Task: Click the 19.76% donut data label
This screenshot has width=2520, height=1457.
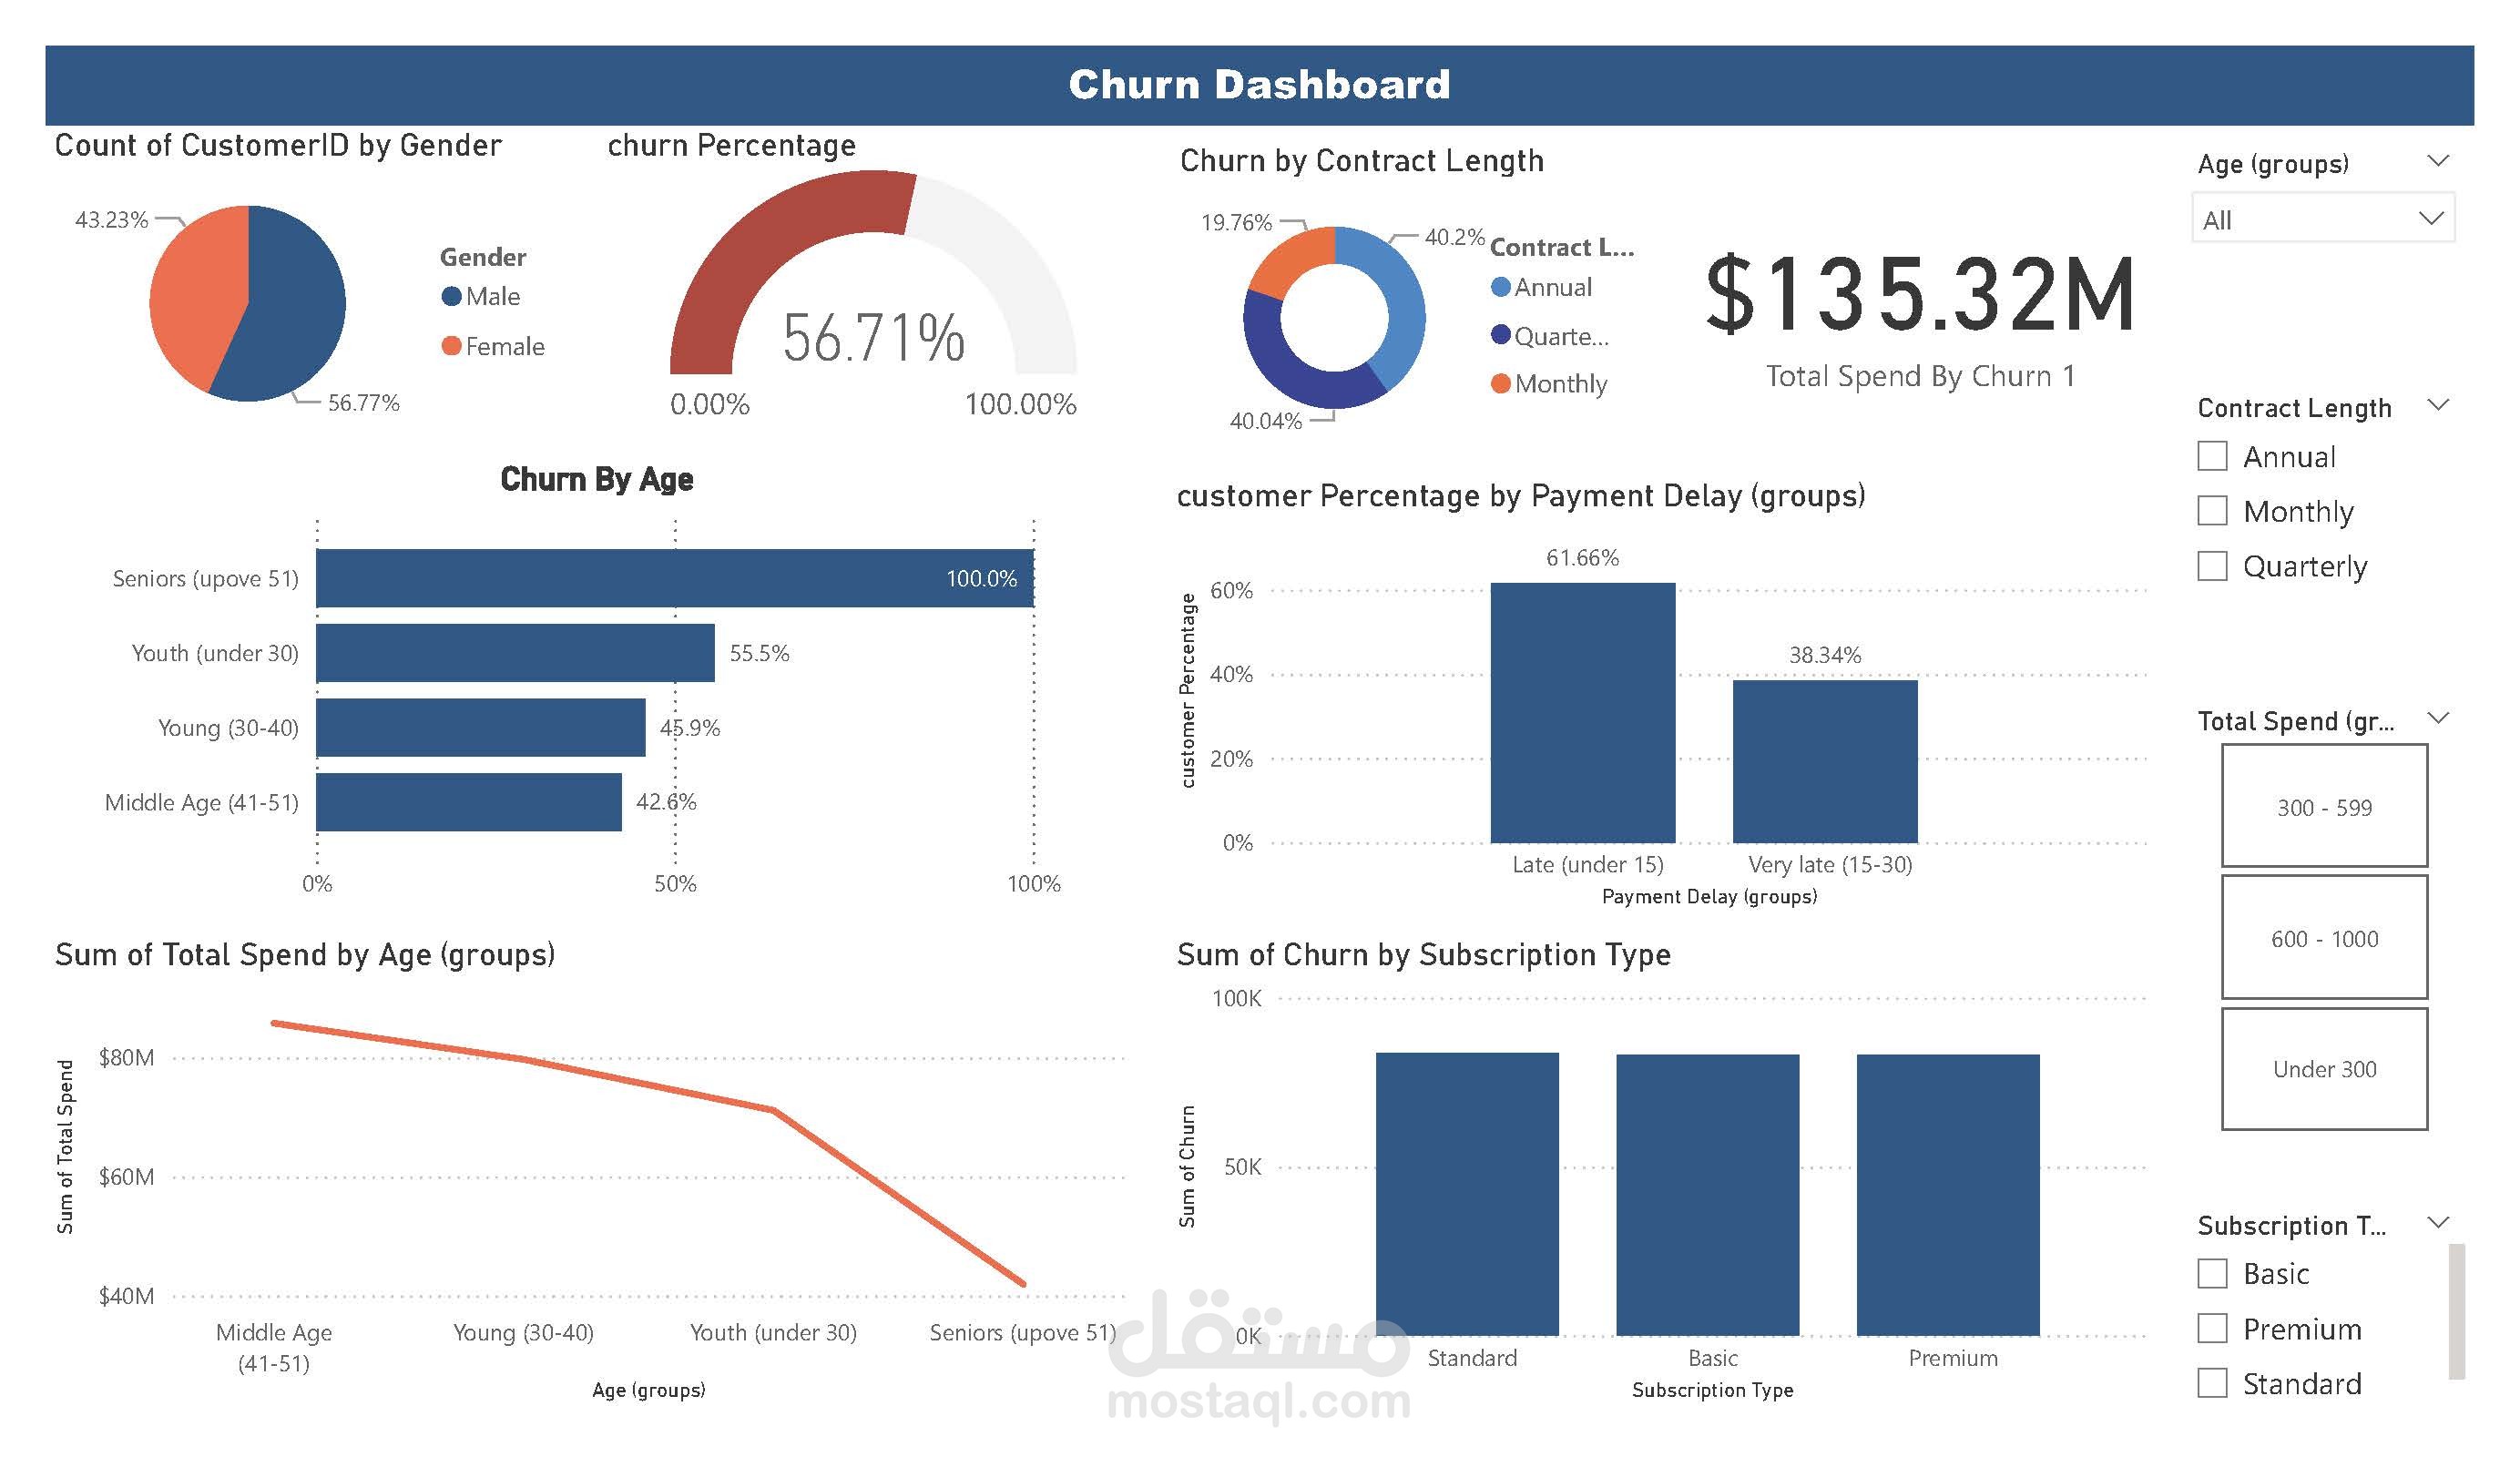Action: [1236, 222]
